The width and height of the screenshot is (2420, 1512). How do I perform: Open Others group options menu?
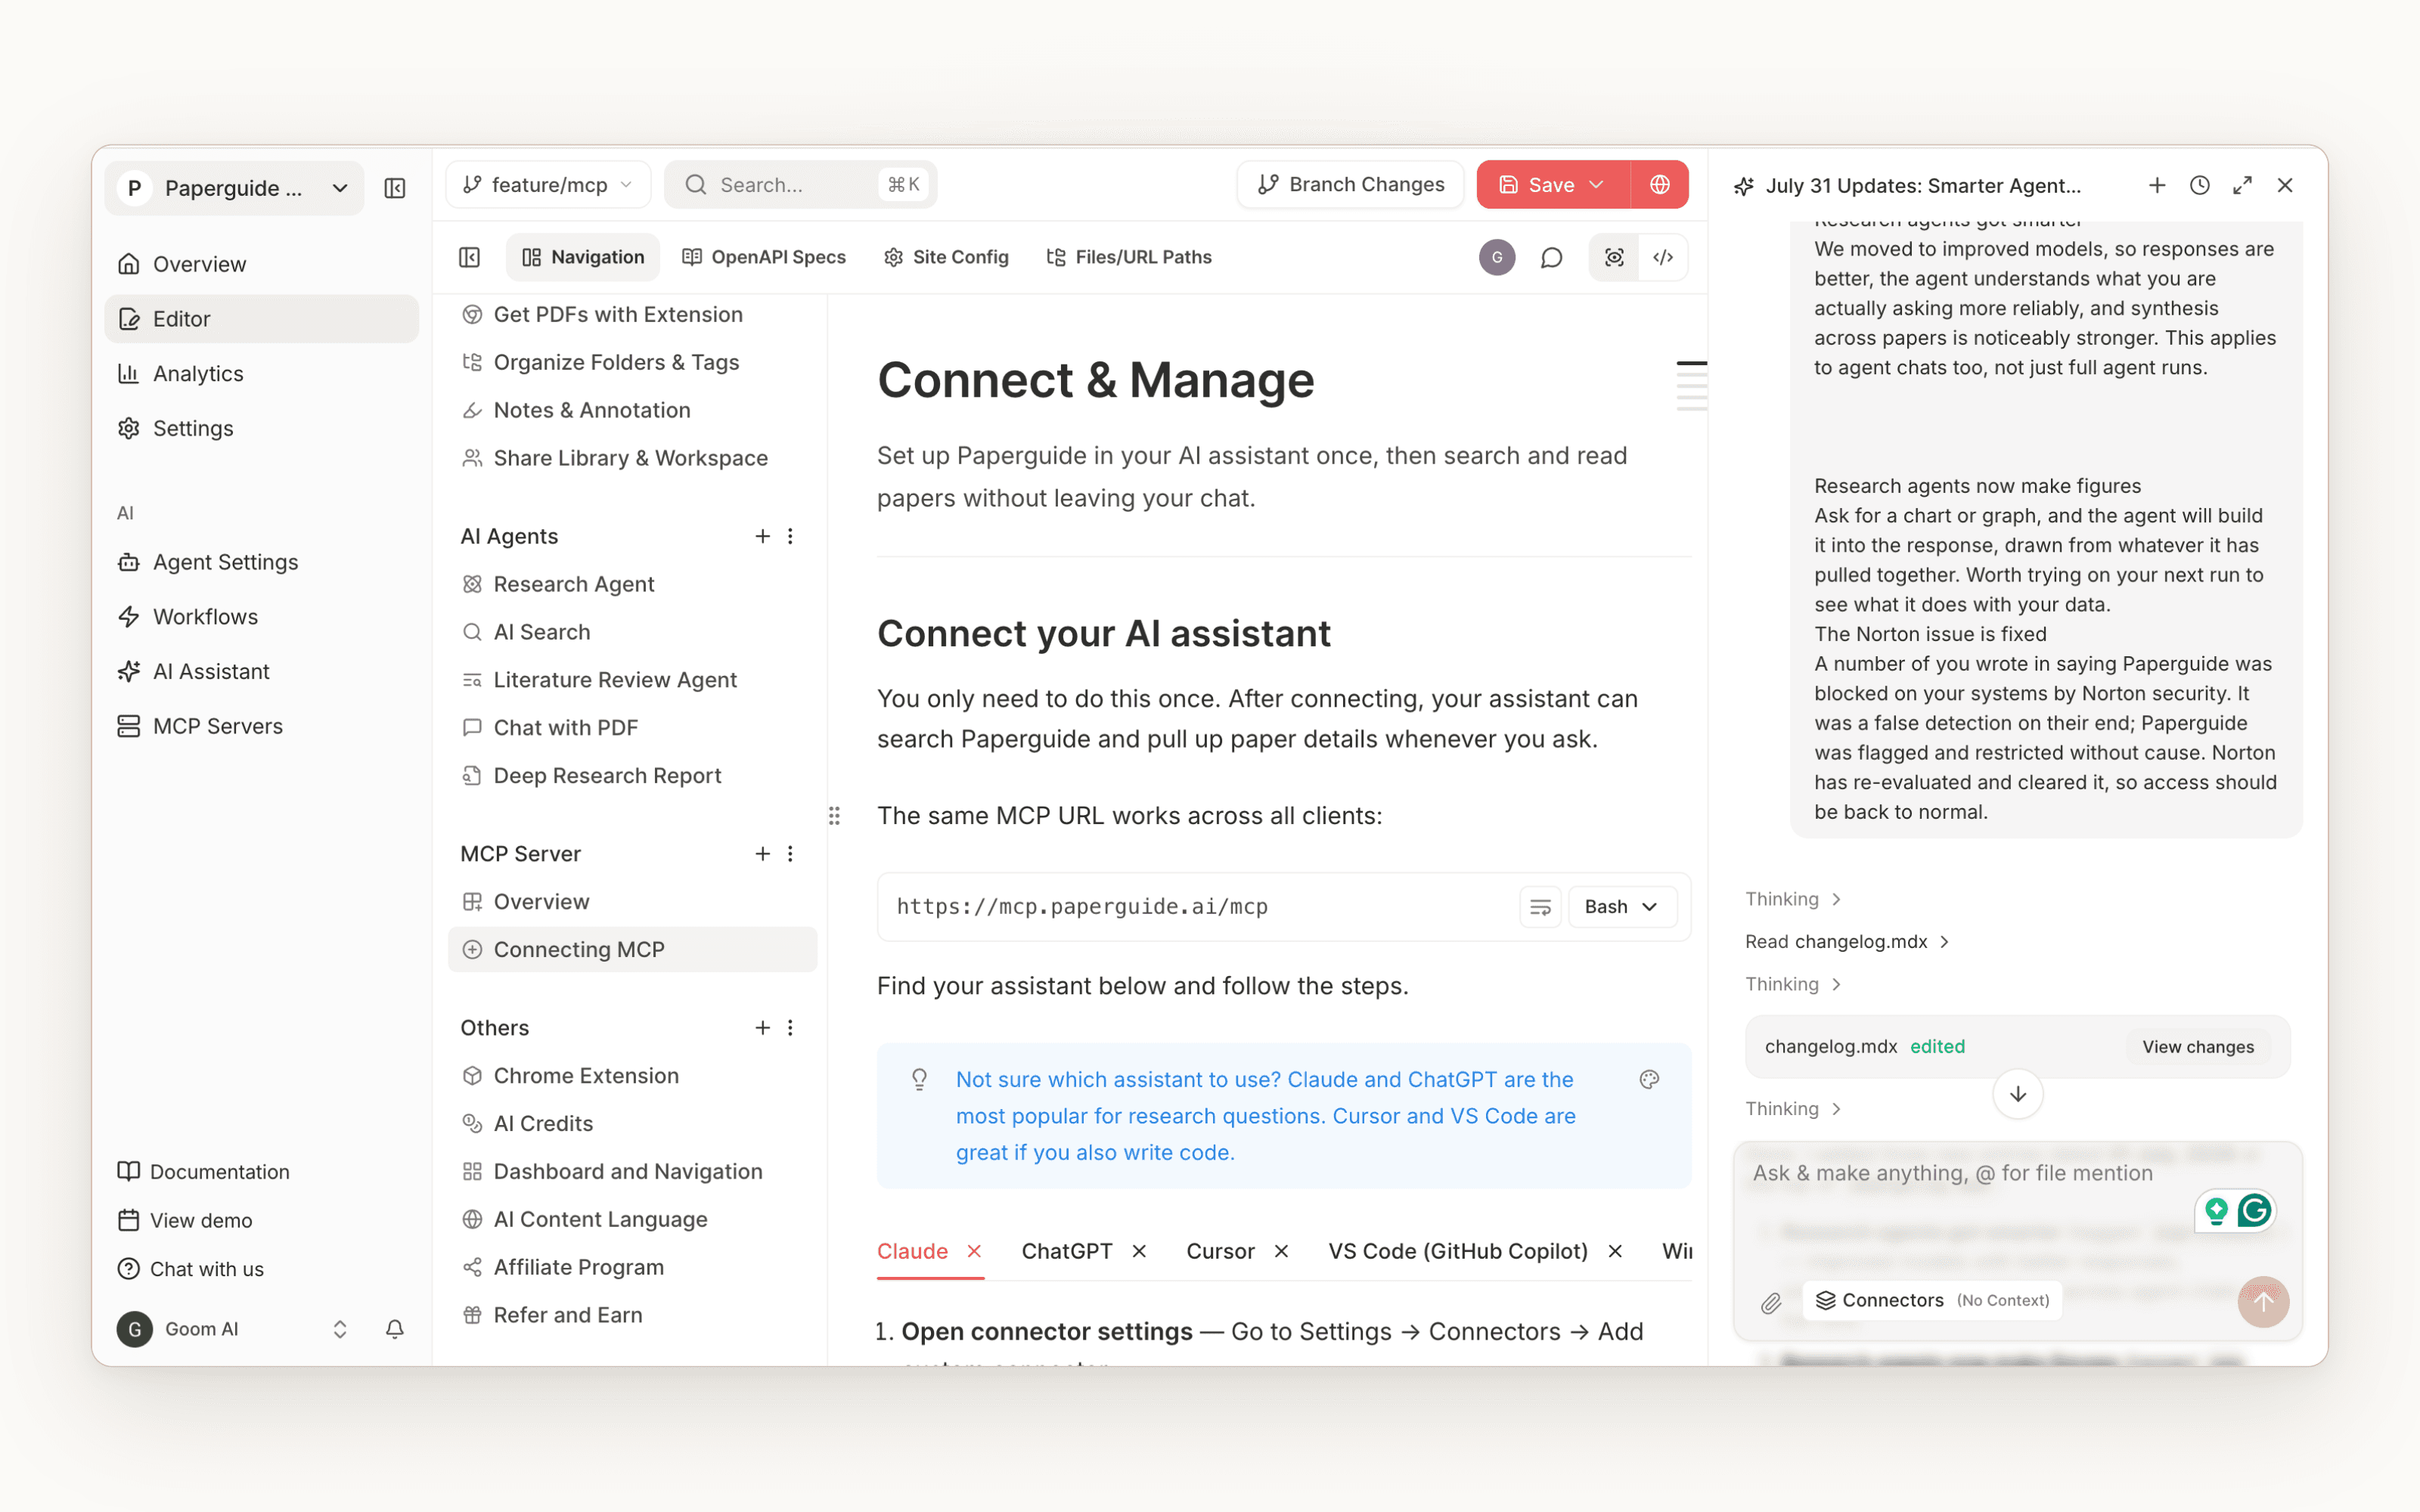click(790, 1027)
